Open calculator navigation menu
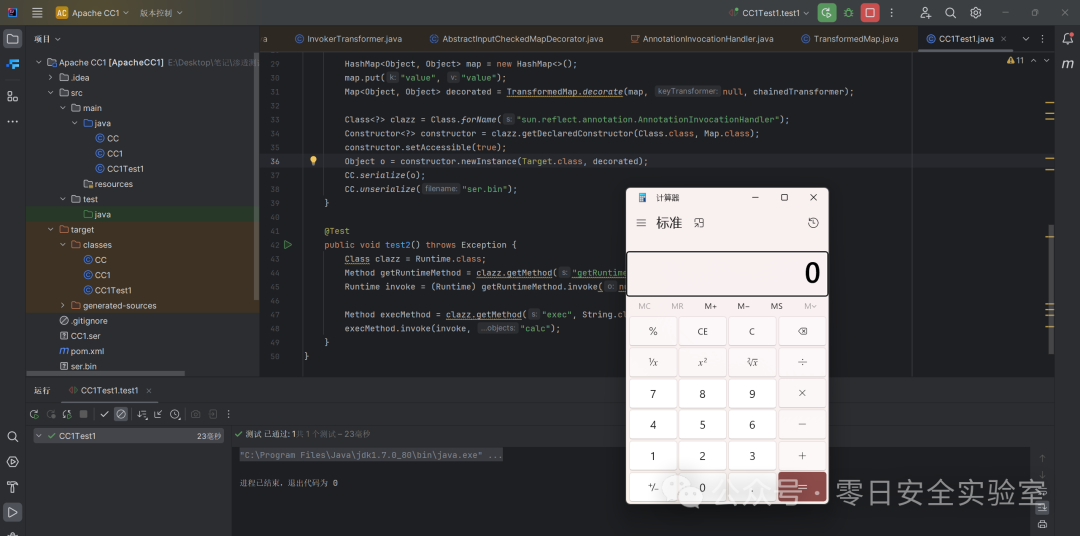 [641, 223]
